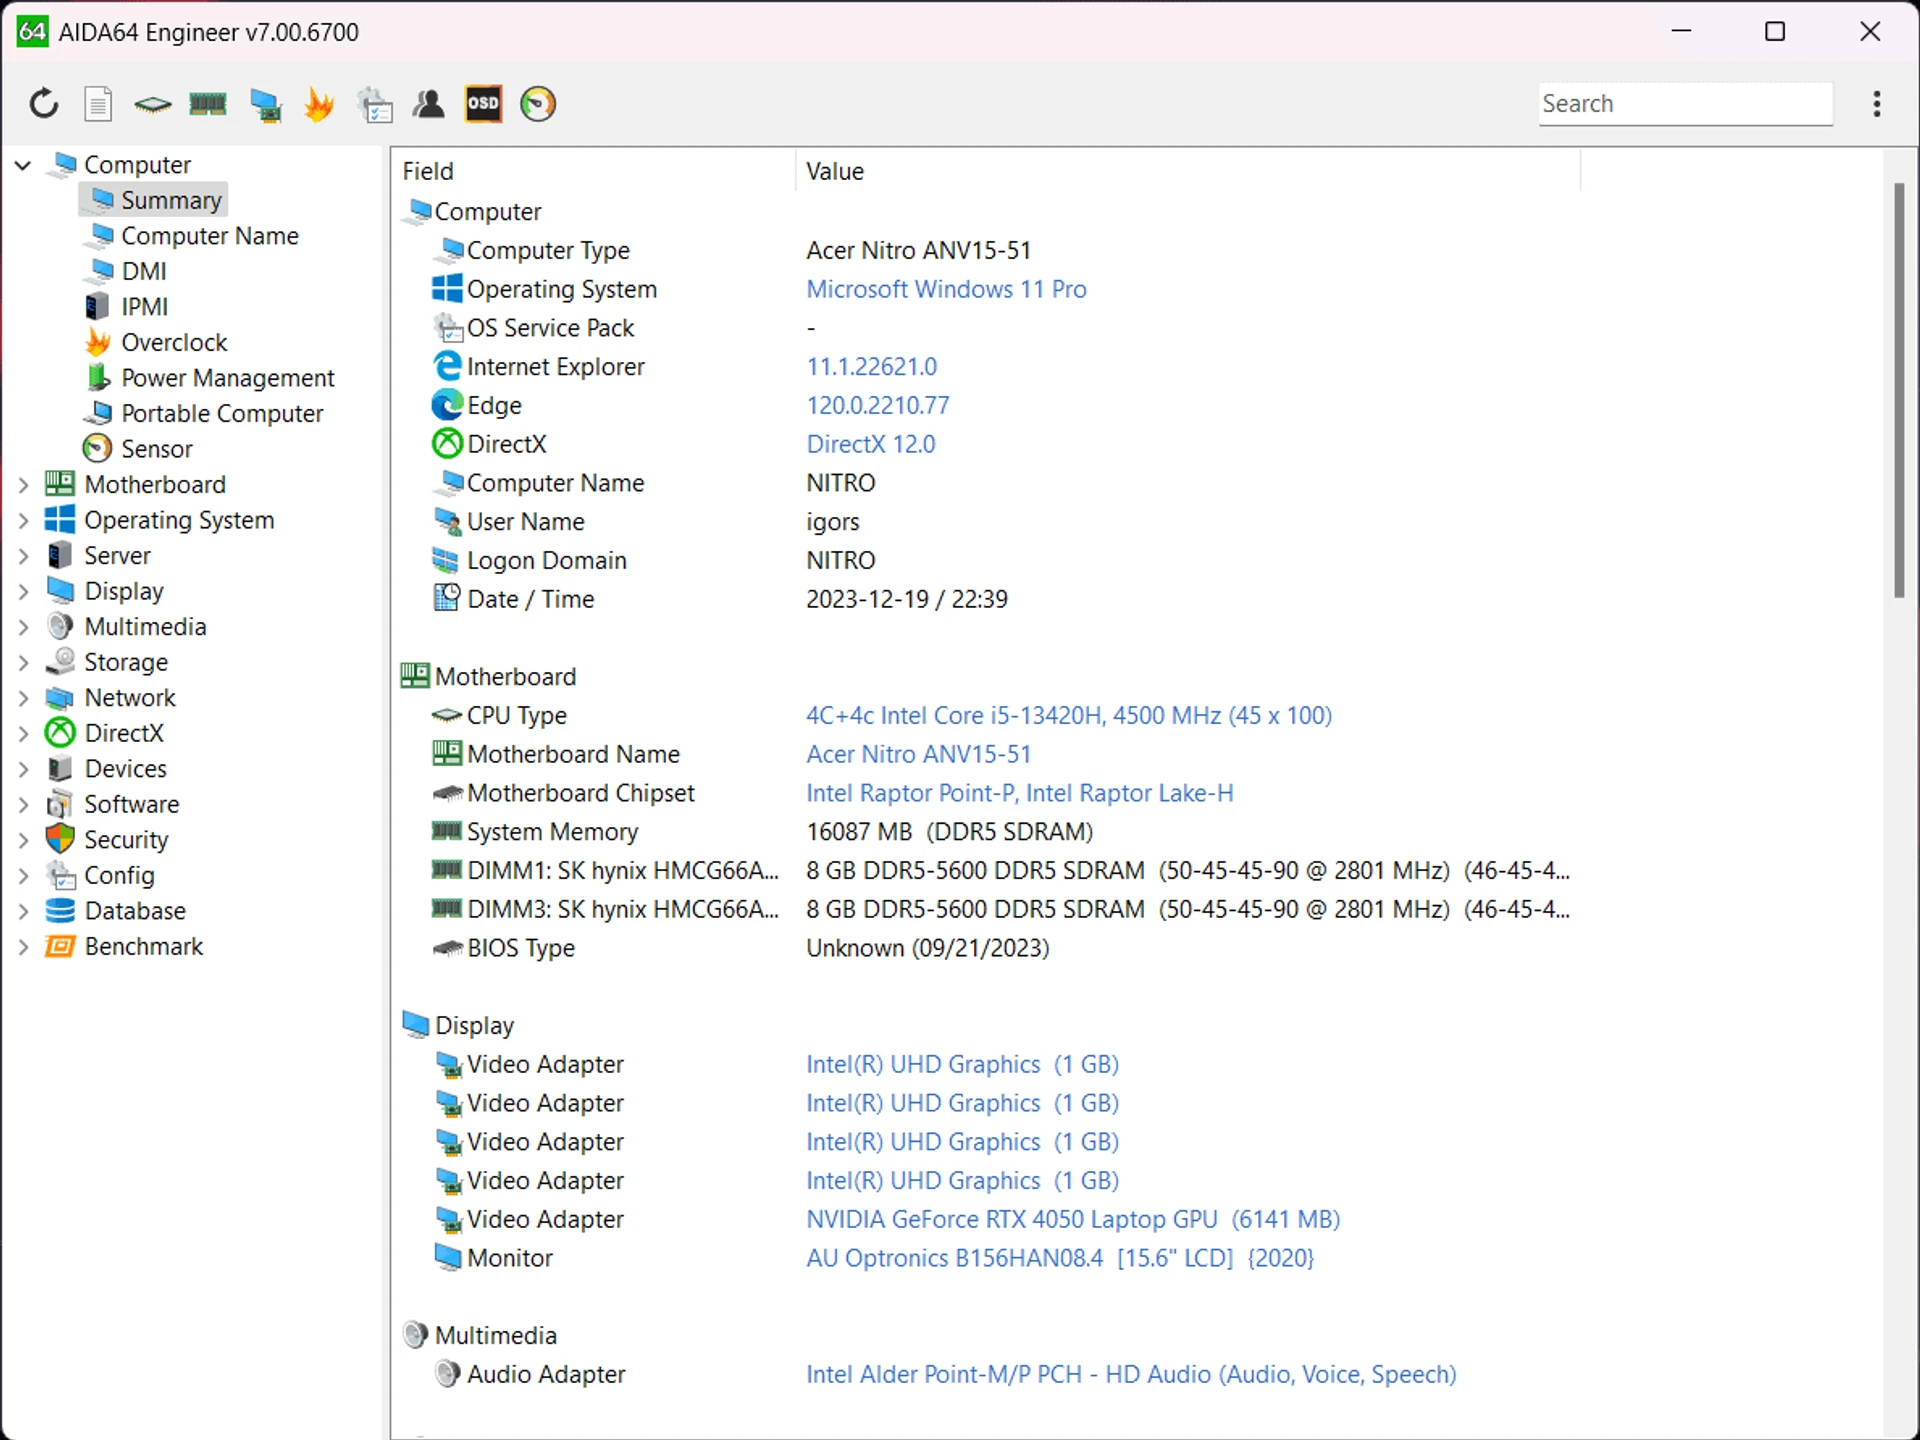
Task: Open the Sensor gauge toolbar icon
Action: 538,104
